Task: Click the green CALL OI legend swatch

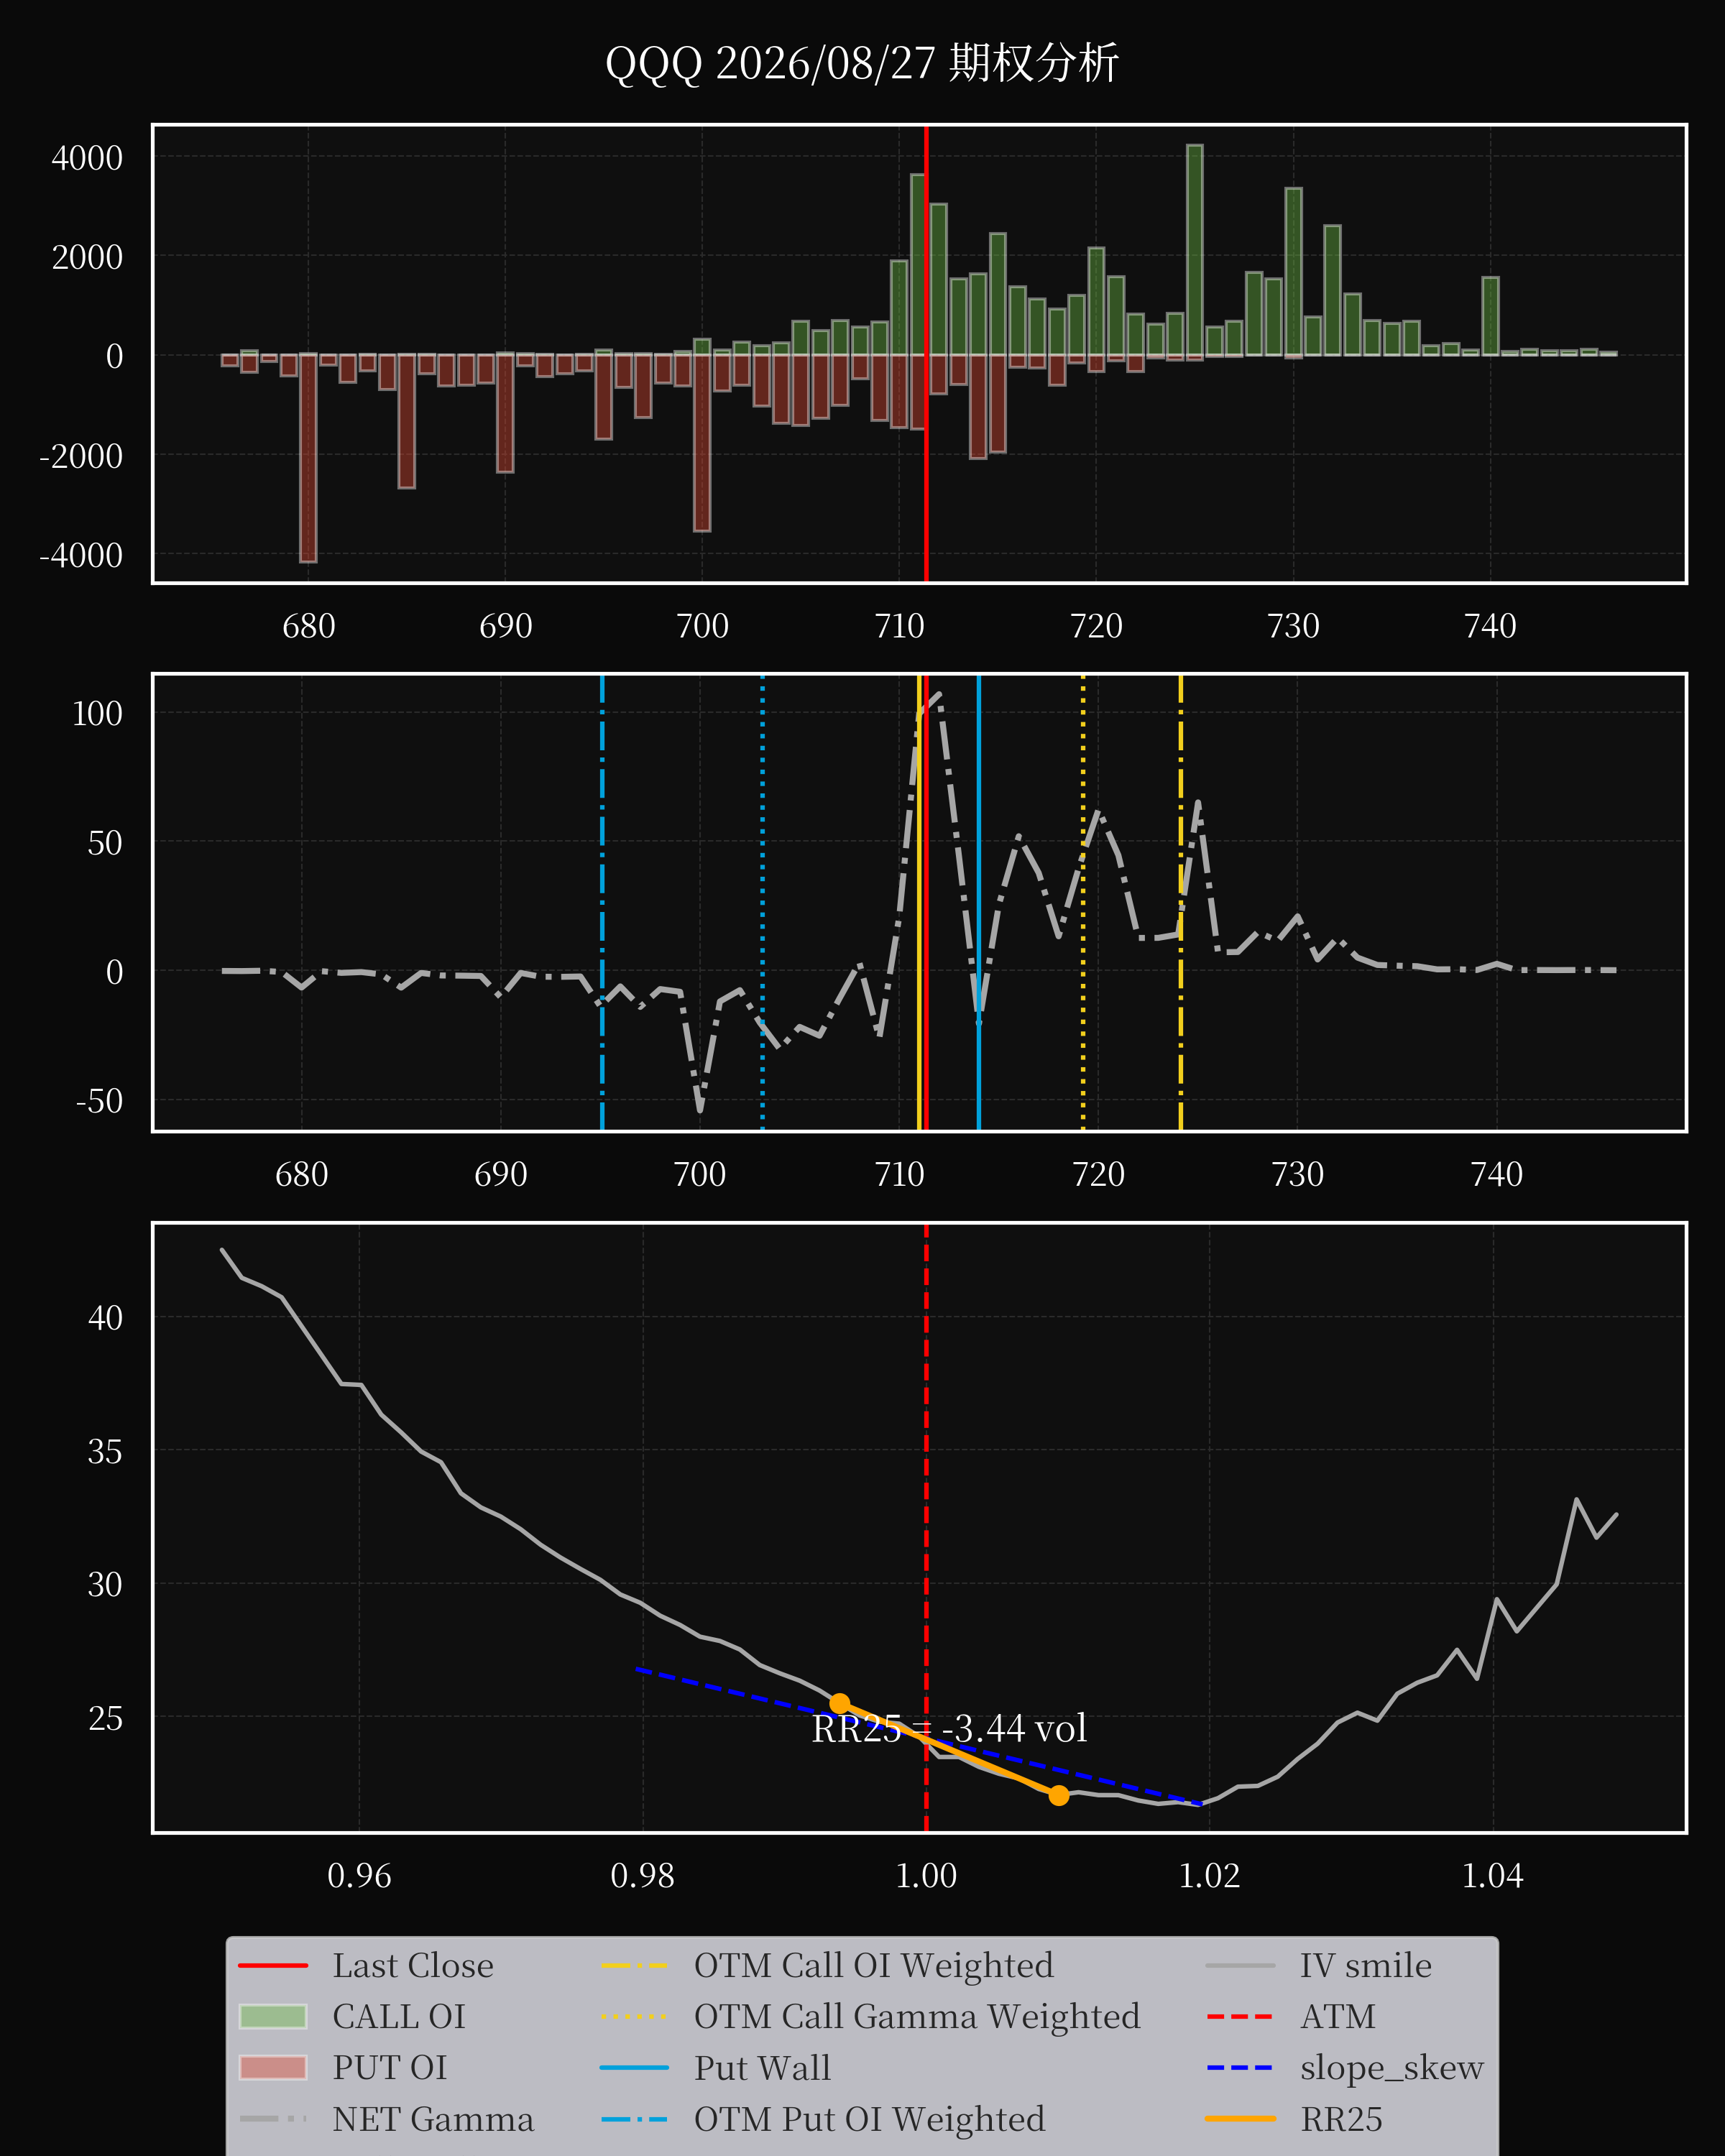Action: (x=273, y=2017)
